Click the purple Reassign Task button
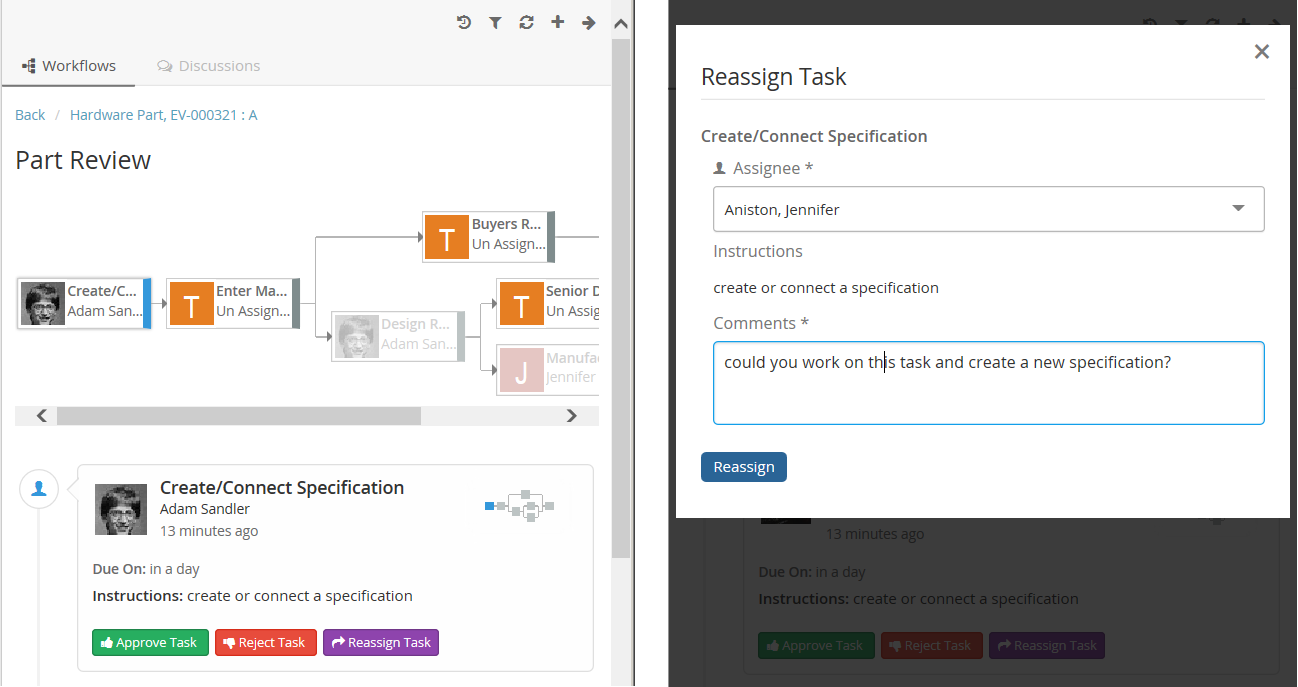1298x687 pixels. [380, 642]
